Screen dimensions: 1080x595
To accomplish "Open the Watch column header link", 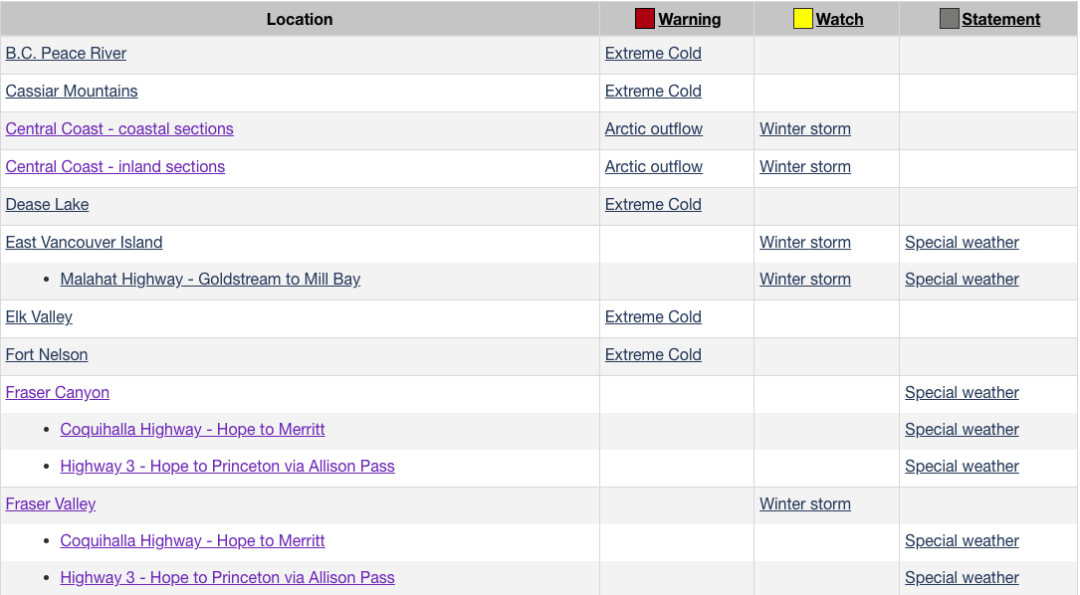I will pos(839,19).
